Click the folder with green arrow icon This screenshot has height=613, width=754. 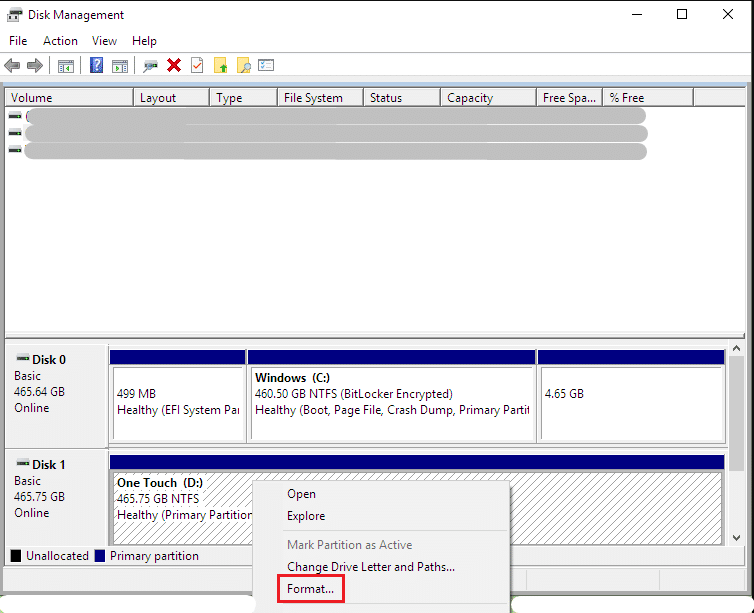point(220,66)
